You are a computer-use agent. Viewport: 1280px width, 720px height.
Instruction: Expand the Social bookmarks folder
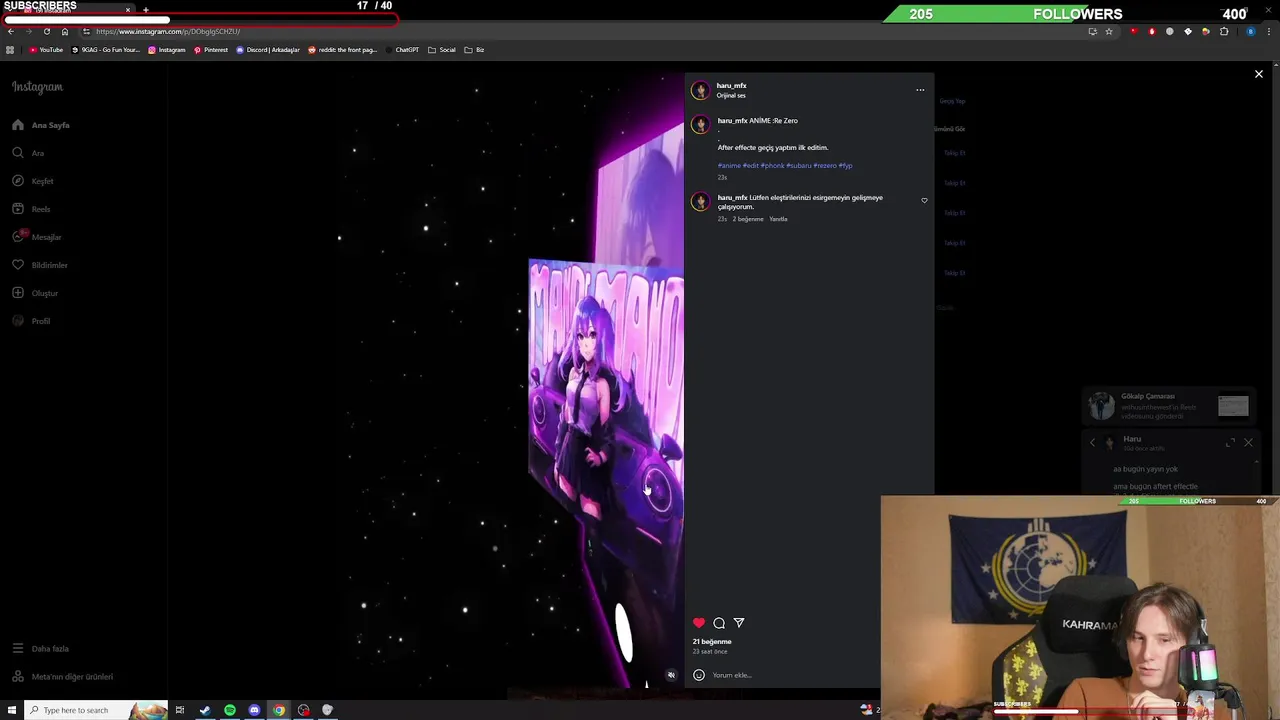point(441,50)
